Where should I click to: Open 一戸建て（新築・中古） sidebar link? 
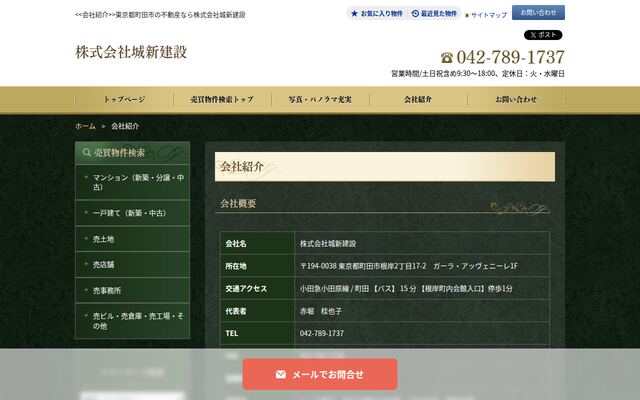132,213
